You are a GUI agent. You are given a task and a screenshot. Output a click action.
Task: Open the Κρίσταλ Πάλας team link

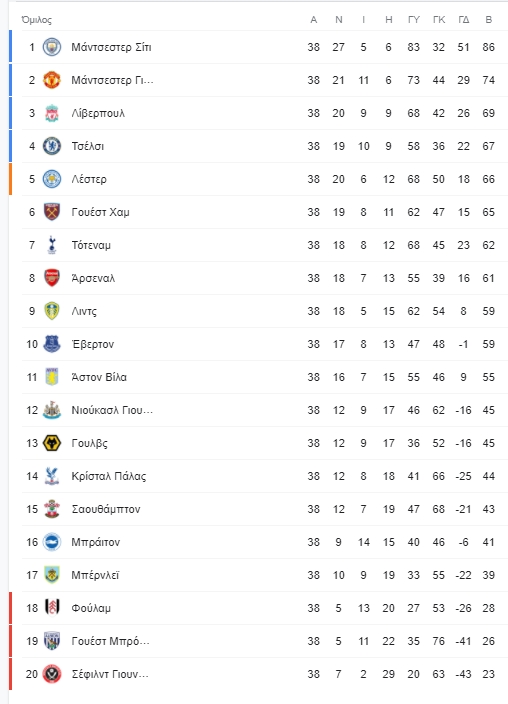click(x=109, y=476)
